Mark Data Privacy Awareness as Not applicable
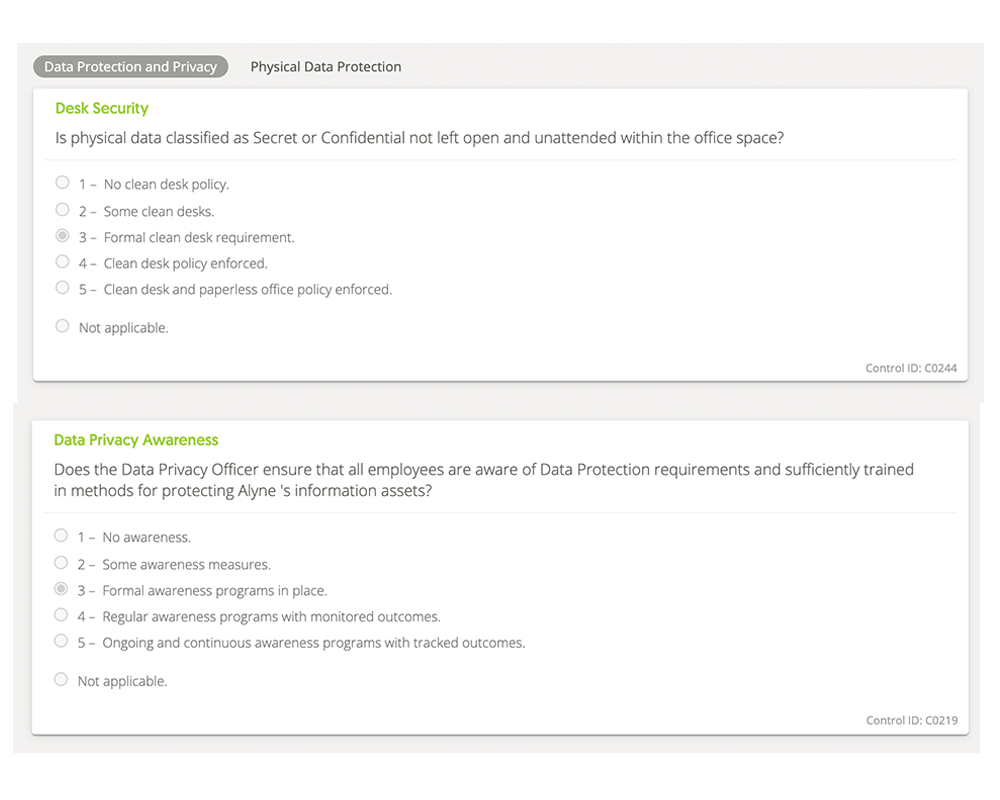Image resolution: width=1000 pixels, height=800 pixels. click(x=61, y=679)
